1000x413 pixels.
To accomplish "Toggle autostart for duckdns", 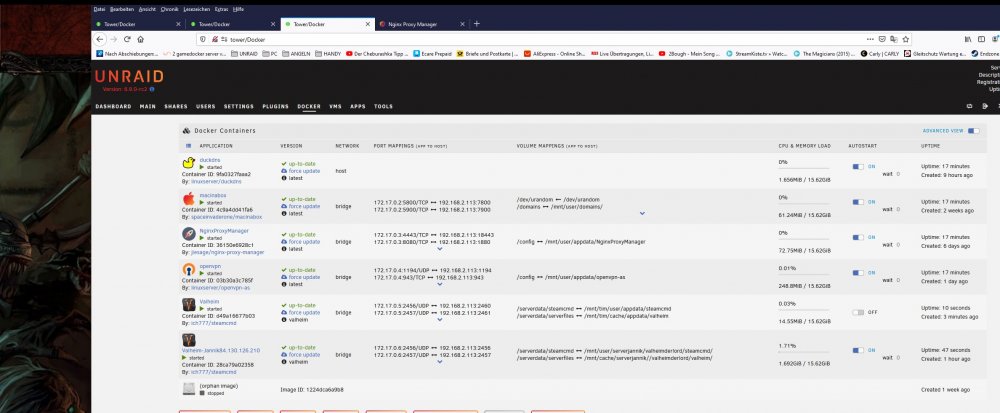I will click(x=858, y=166).
